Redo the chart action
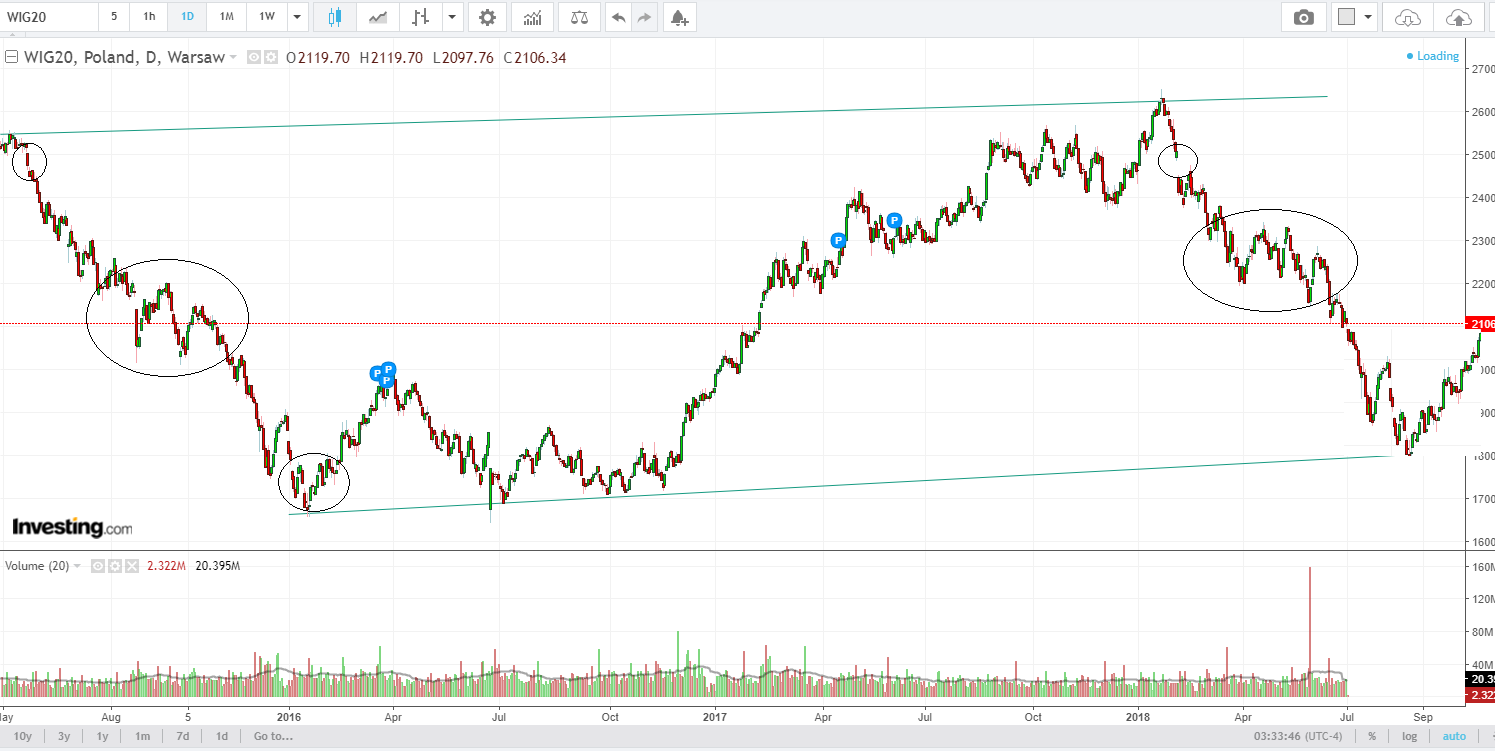Image resolution: width=1495 pixels, height=751 pixels. (644, 17)
